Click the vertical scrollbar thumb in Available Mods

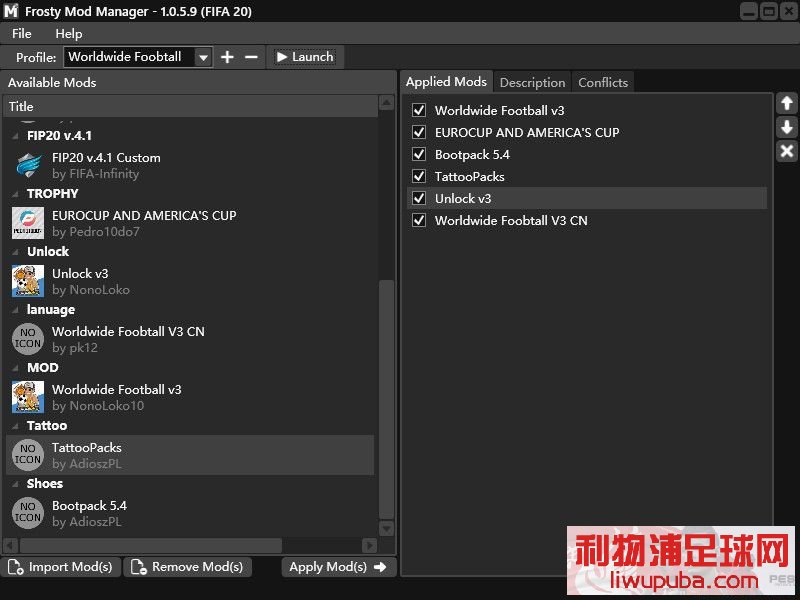386,399
